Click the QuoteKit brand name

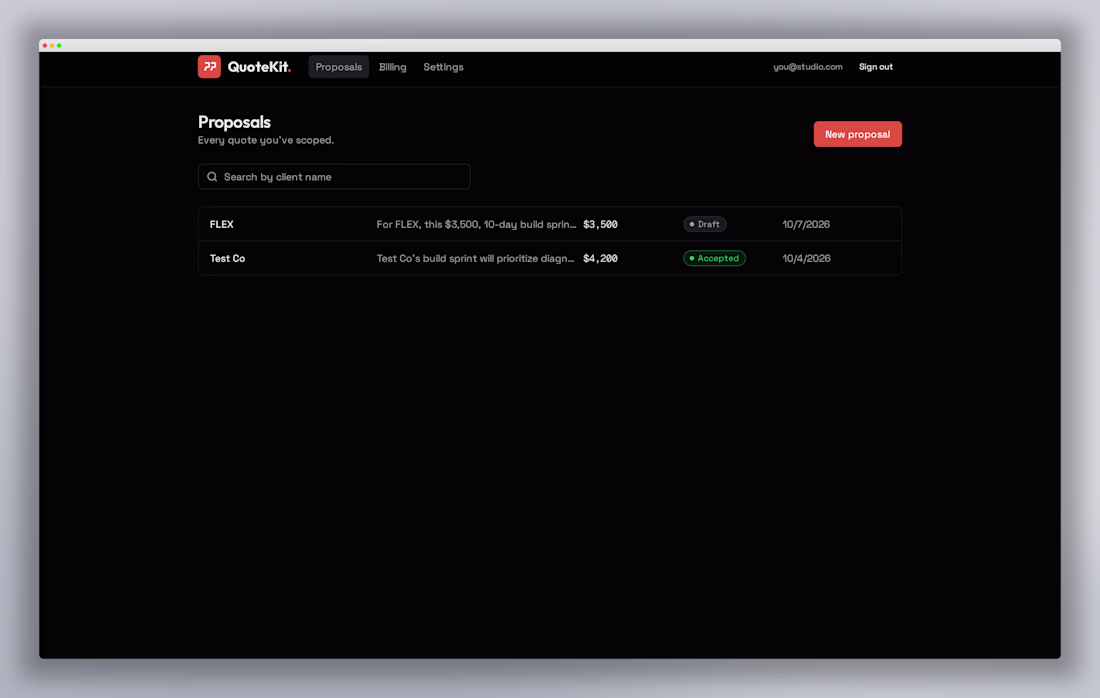[259, 67]
